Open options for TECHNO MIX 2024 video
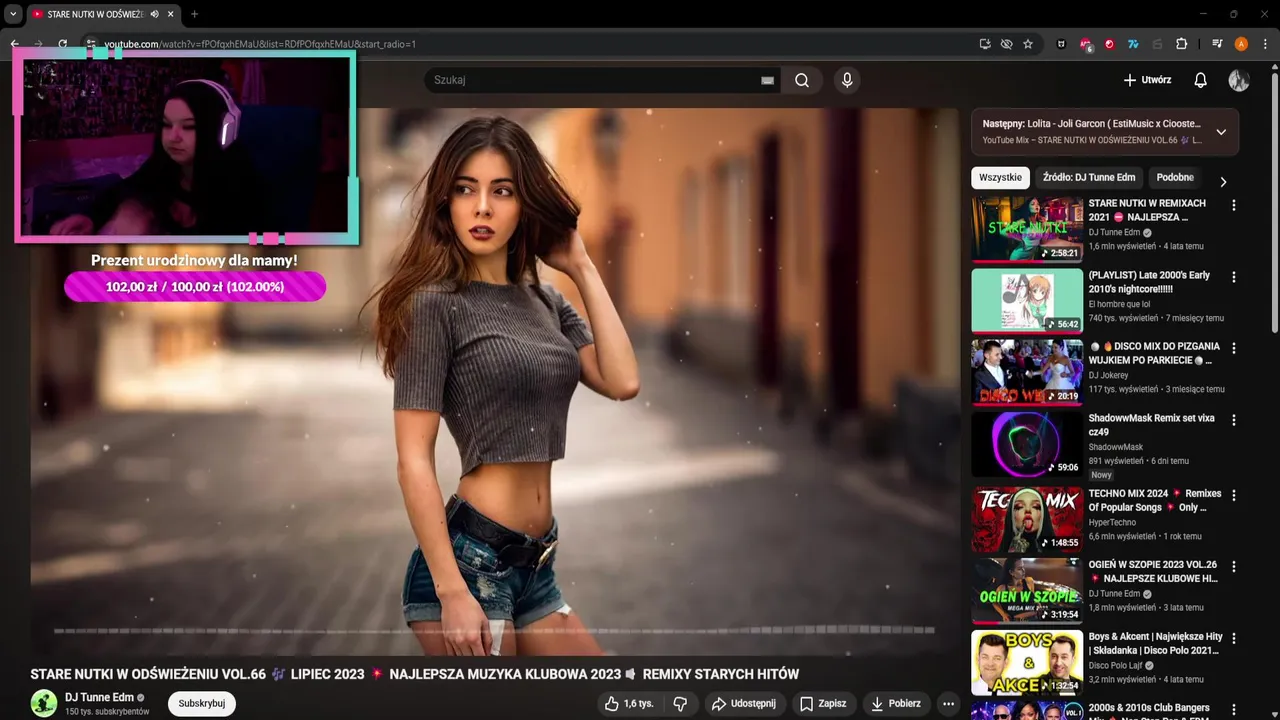This screenshot has height=720, width=1280. [x=1233, y=495]
